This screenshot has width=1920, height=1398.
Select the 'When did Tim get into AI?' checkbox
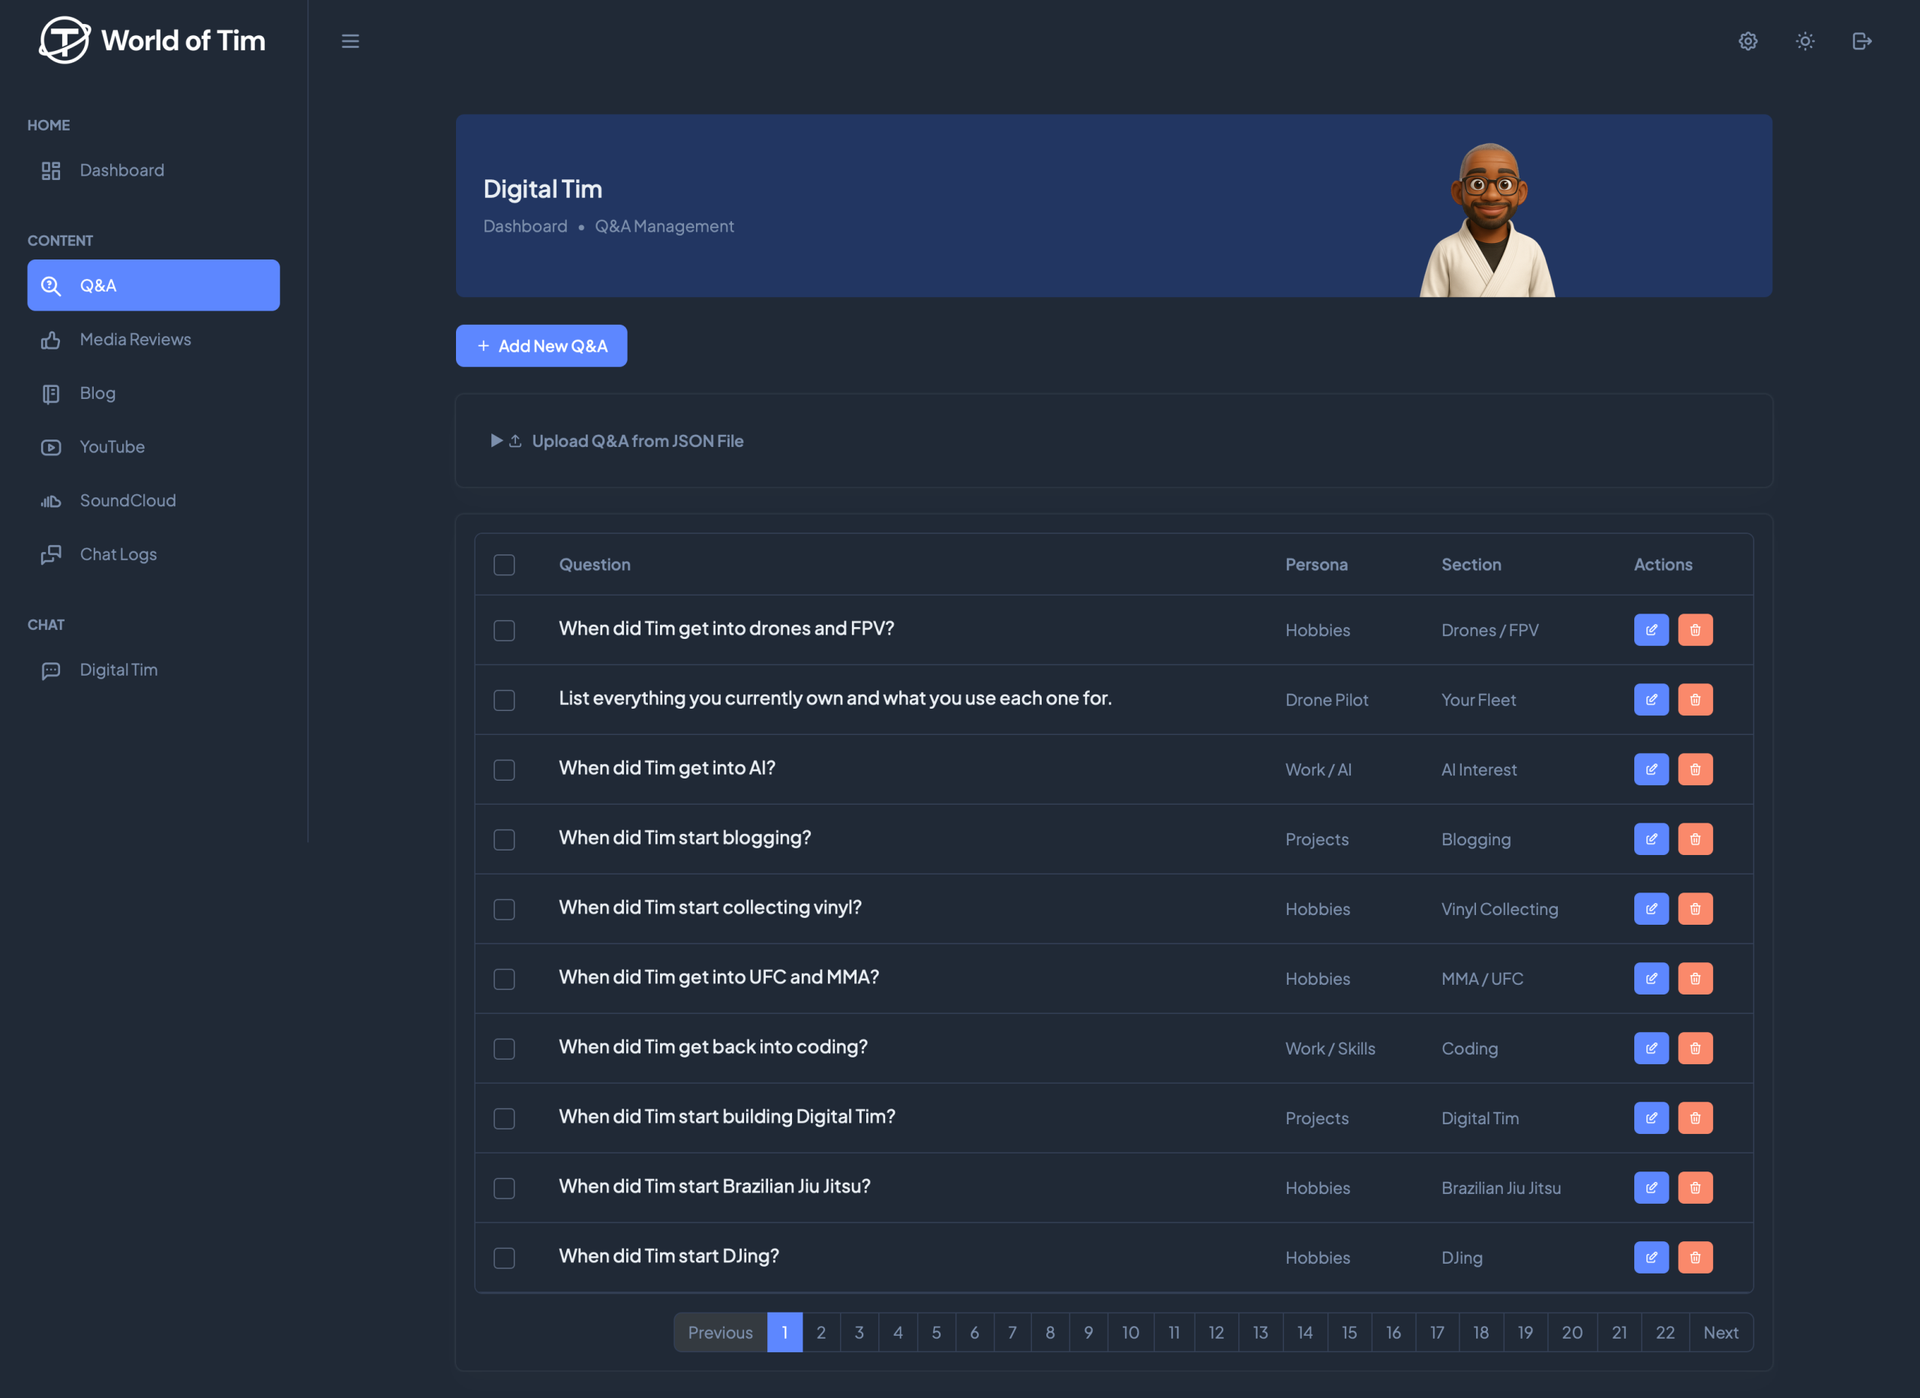pyautogui.click(x=504, y=770)
